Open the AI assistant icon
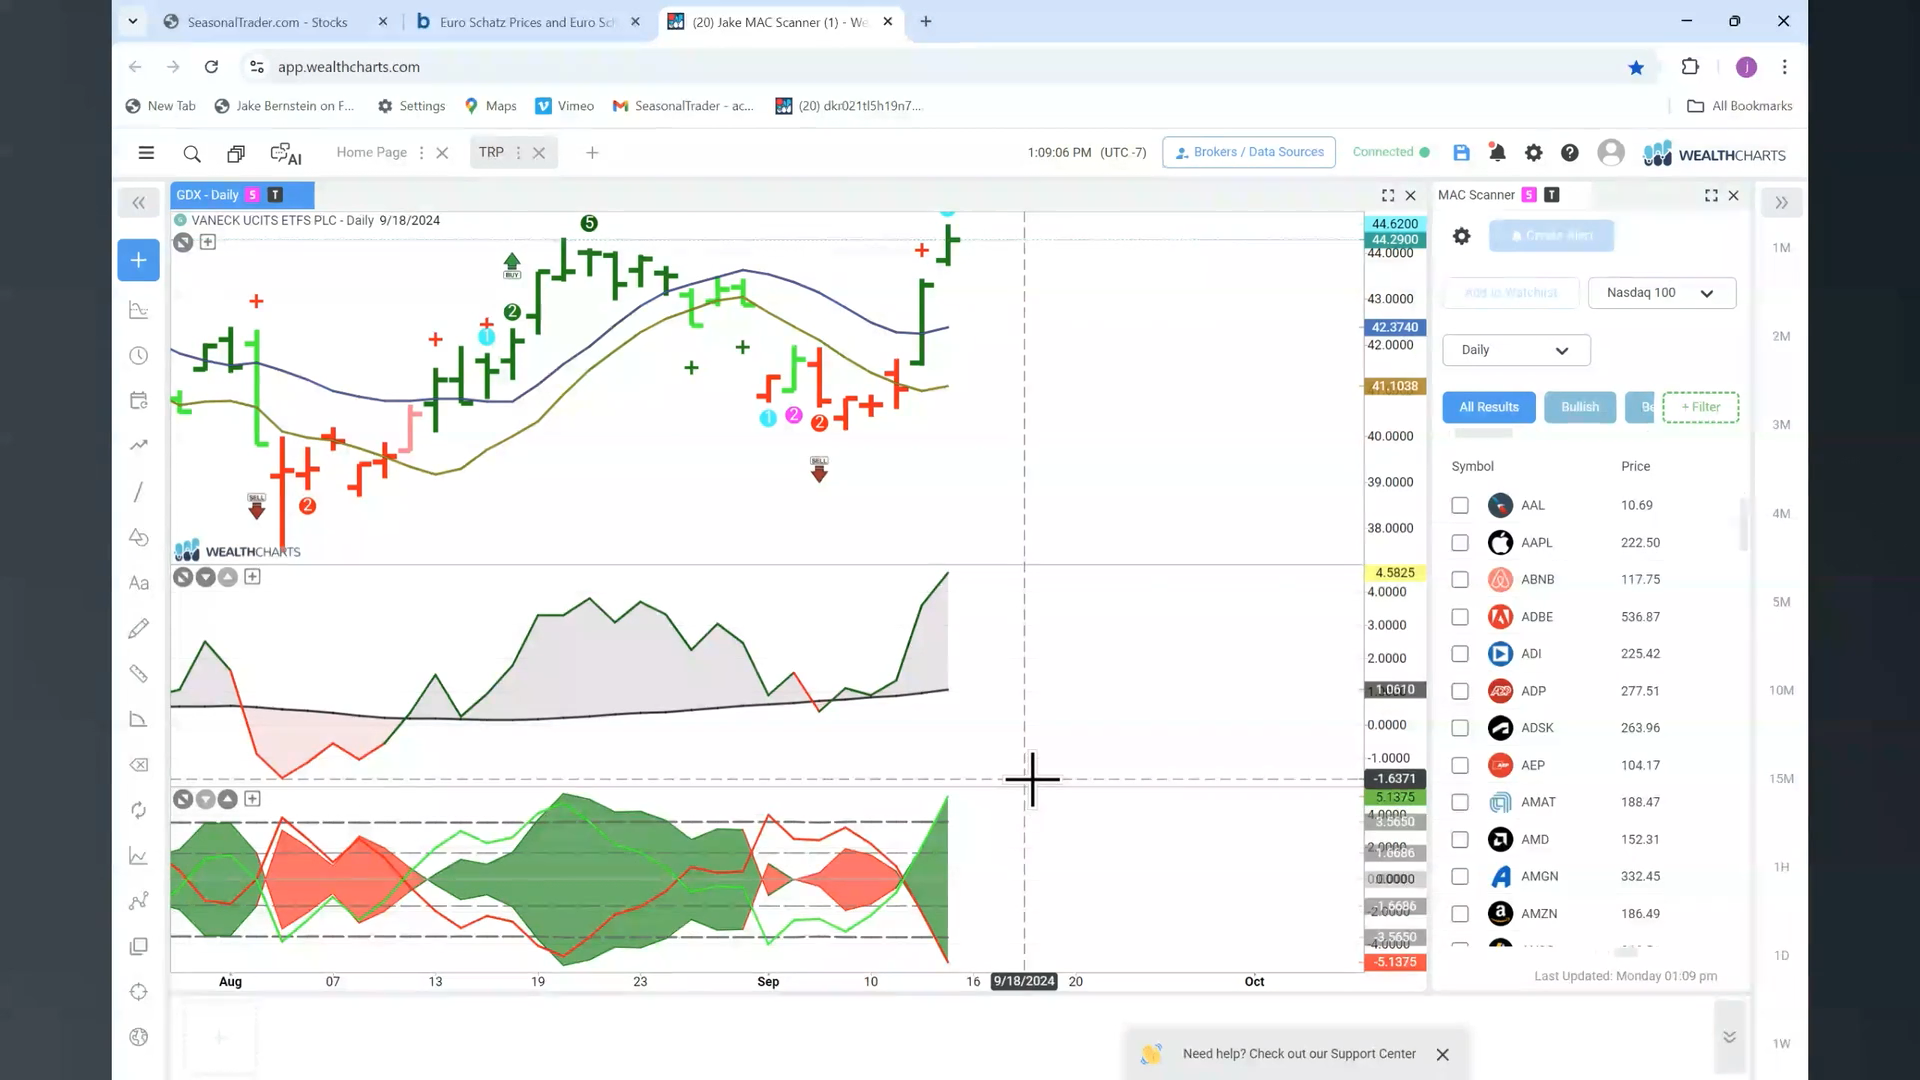Viewport: 1920px width, 1080px height. [286, 153]
